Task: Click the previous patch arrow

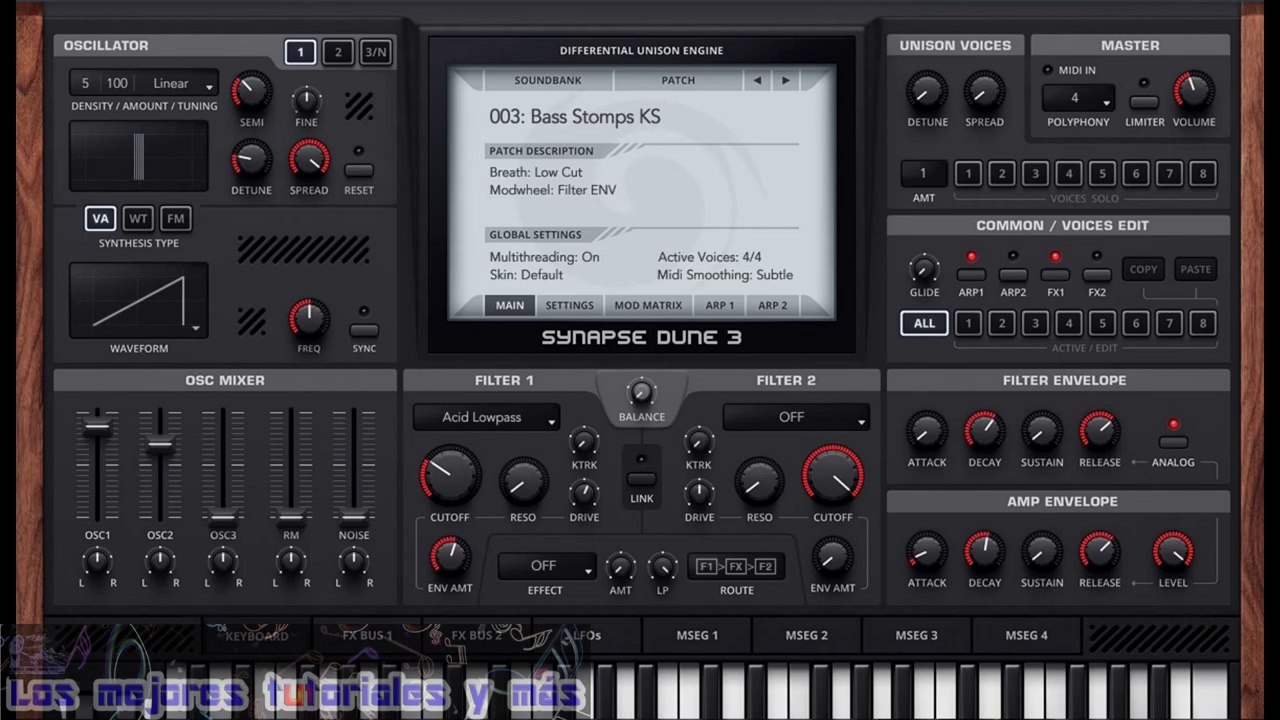Action: pyautogui.click(x=757, y=80)
